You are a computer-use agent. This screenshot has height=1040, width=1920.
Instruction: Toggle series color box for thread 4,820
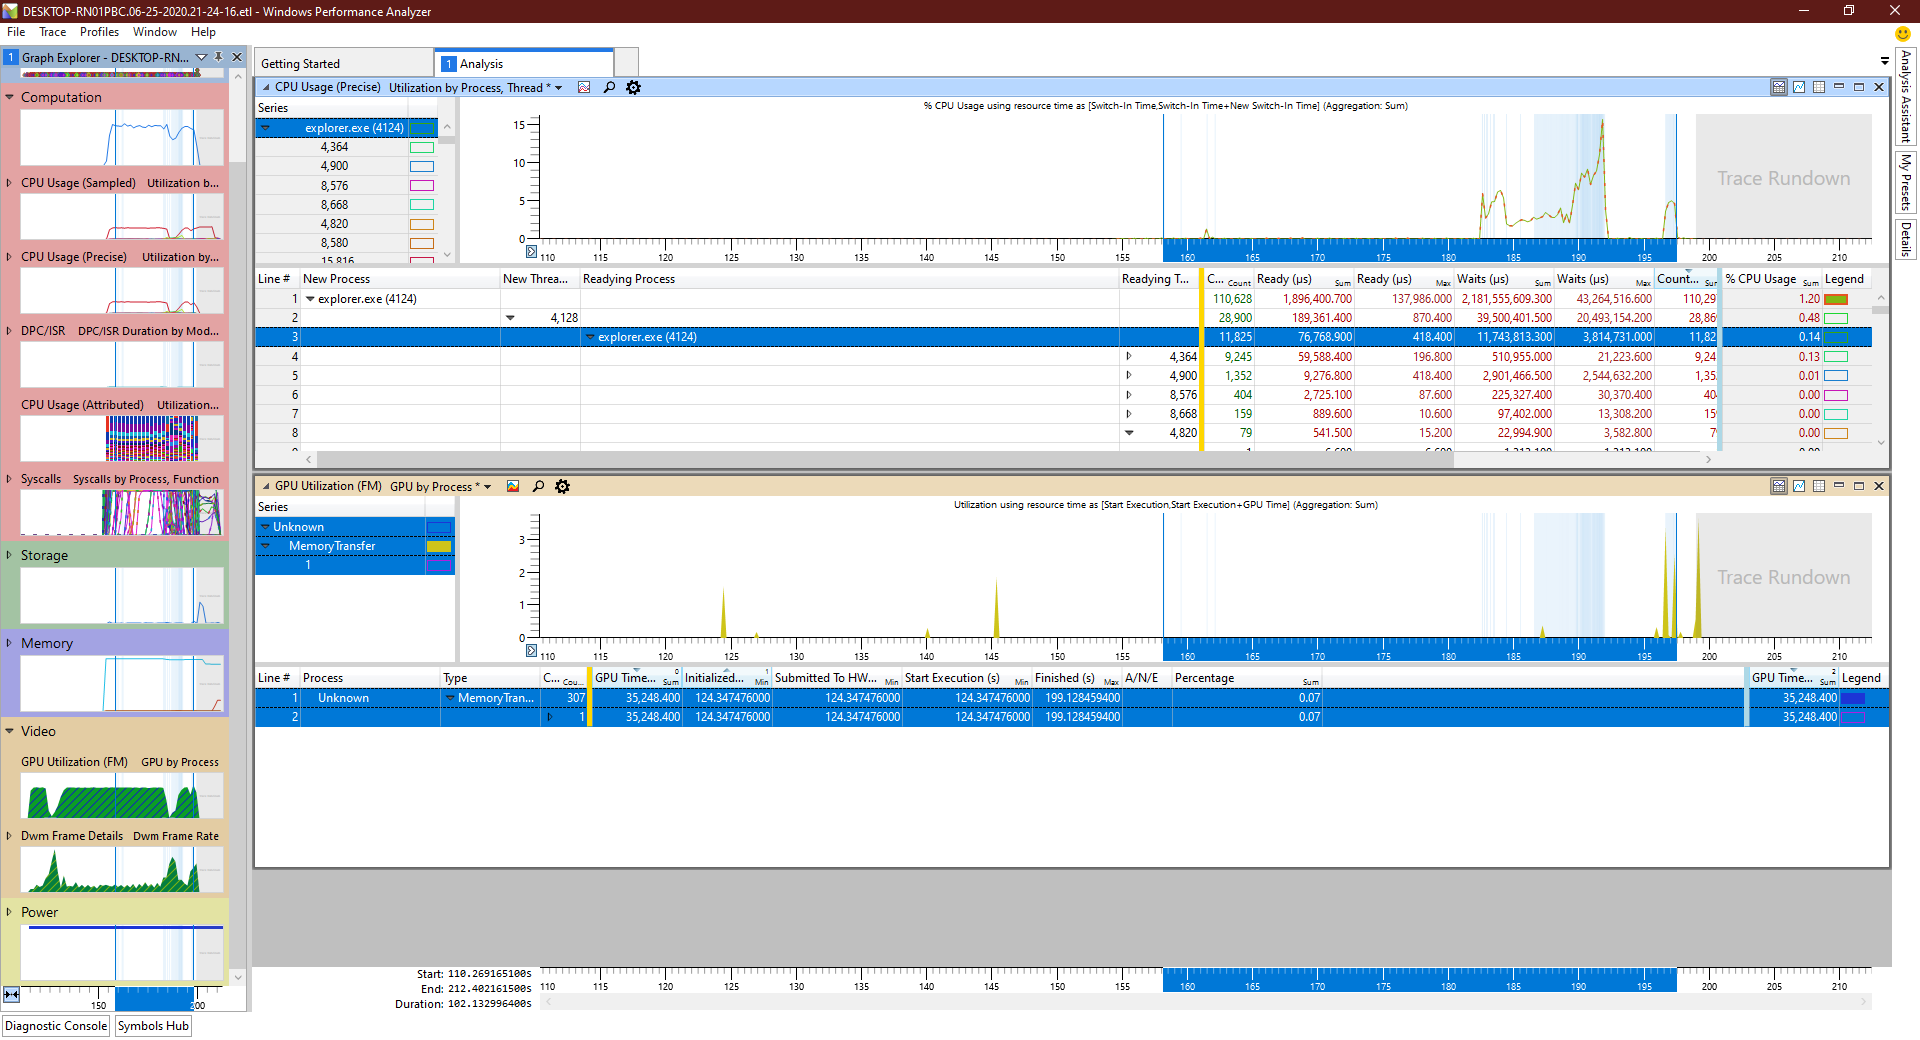pos(422,224)
